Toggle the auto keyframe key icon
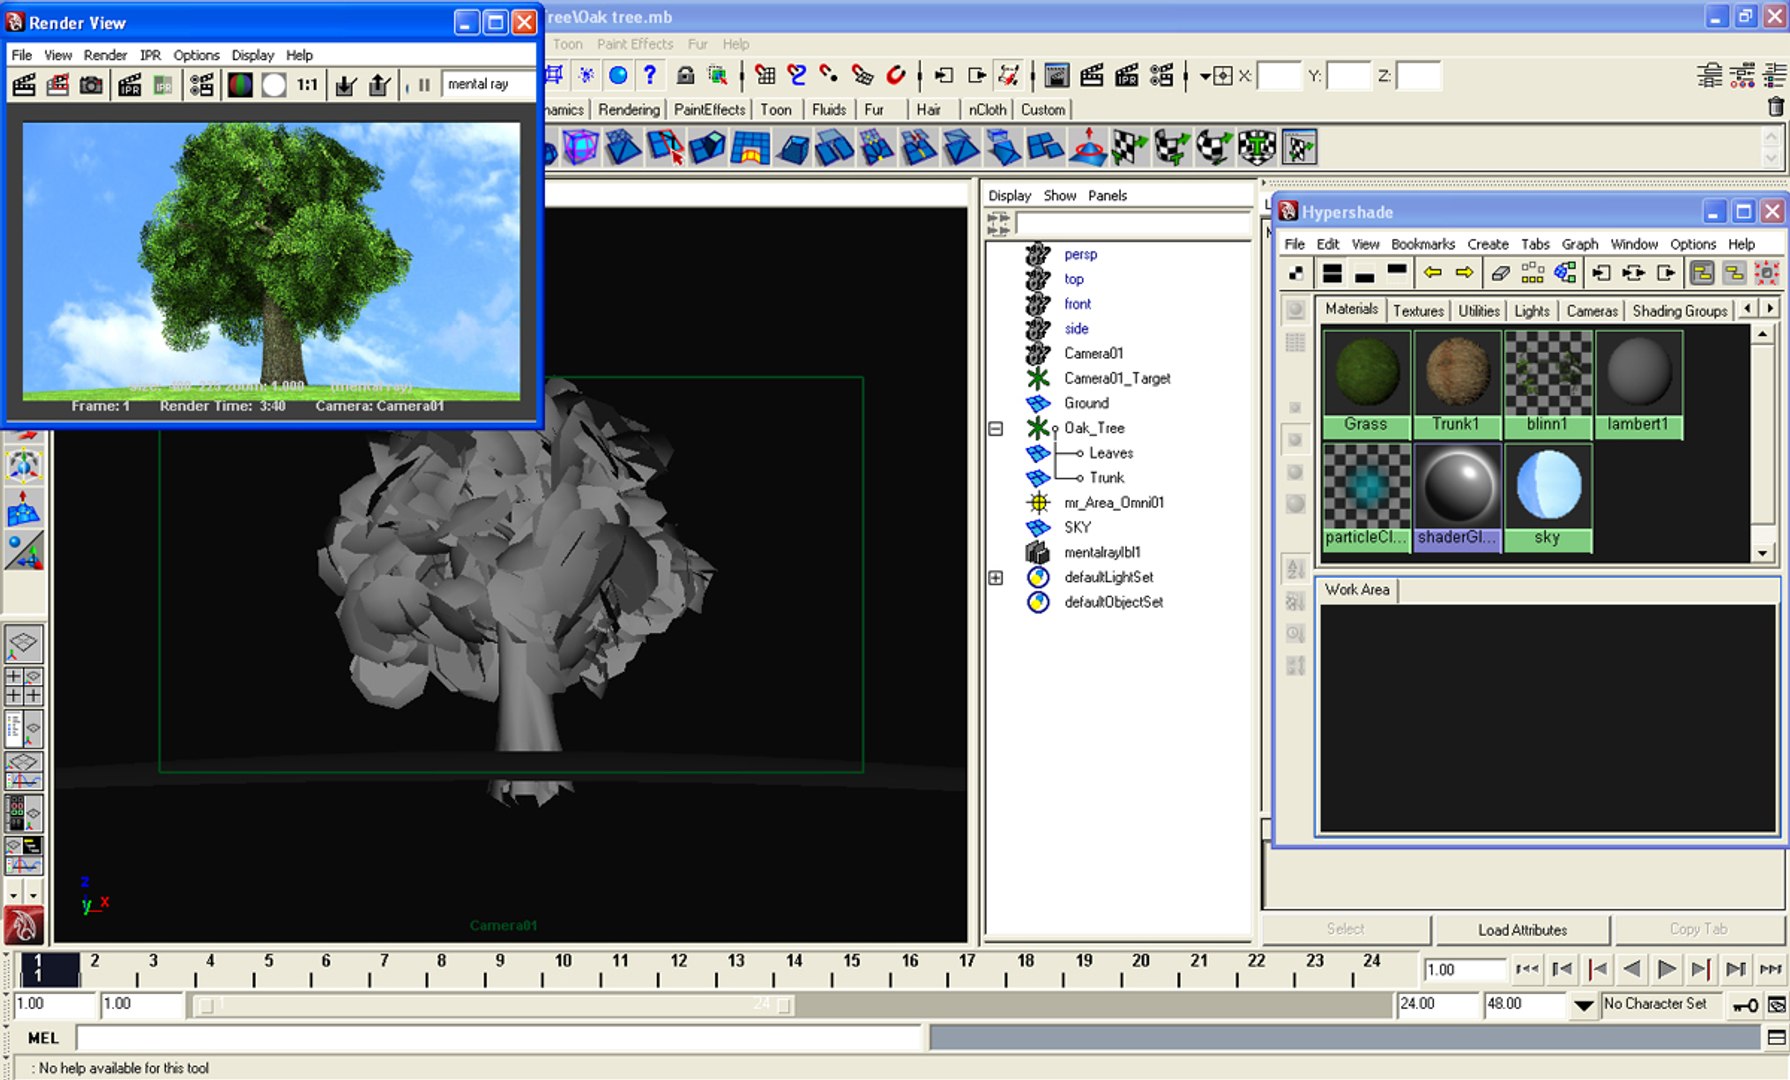 pyautogui.click(x=1746, y=1005)
